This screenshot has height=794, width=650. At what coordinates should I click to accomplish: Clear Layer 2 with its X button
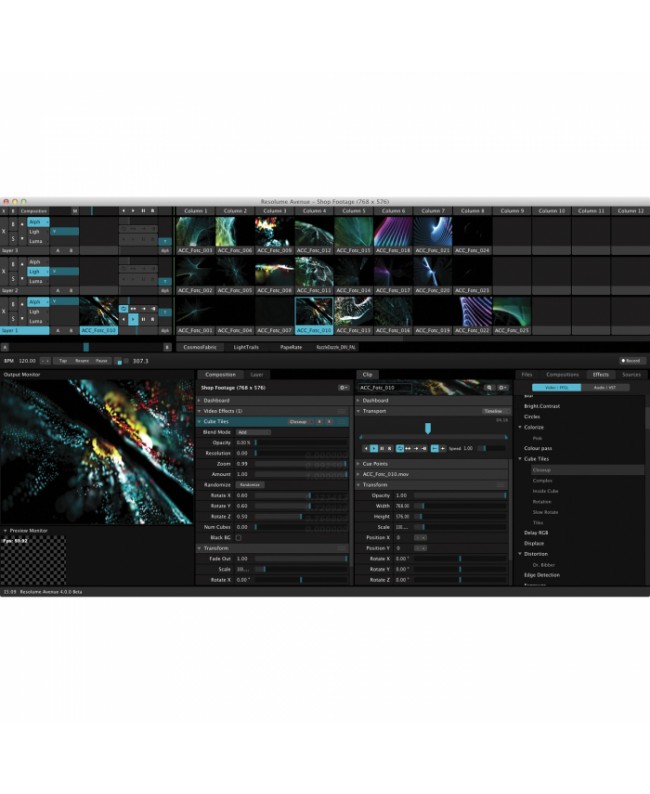click(x=4, y=272)
